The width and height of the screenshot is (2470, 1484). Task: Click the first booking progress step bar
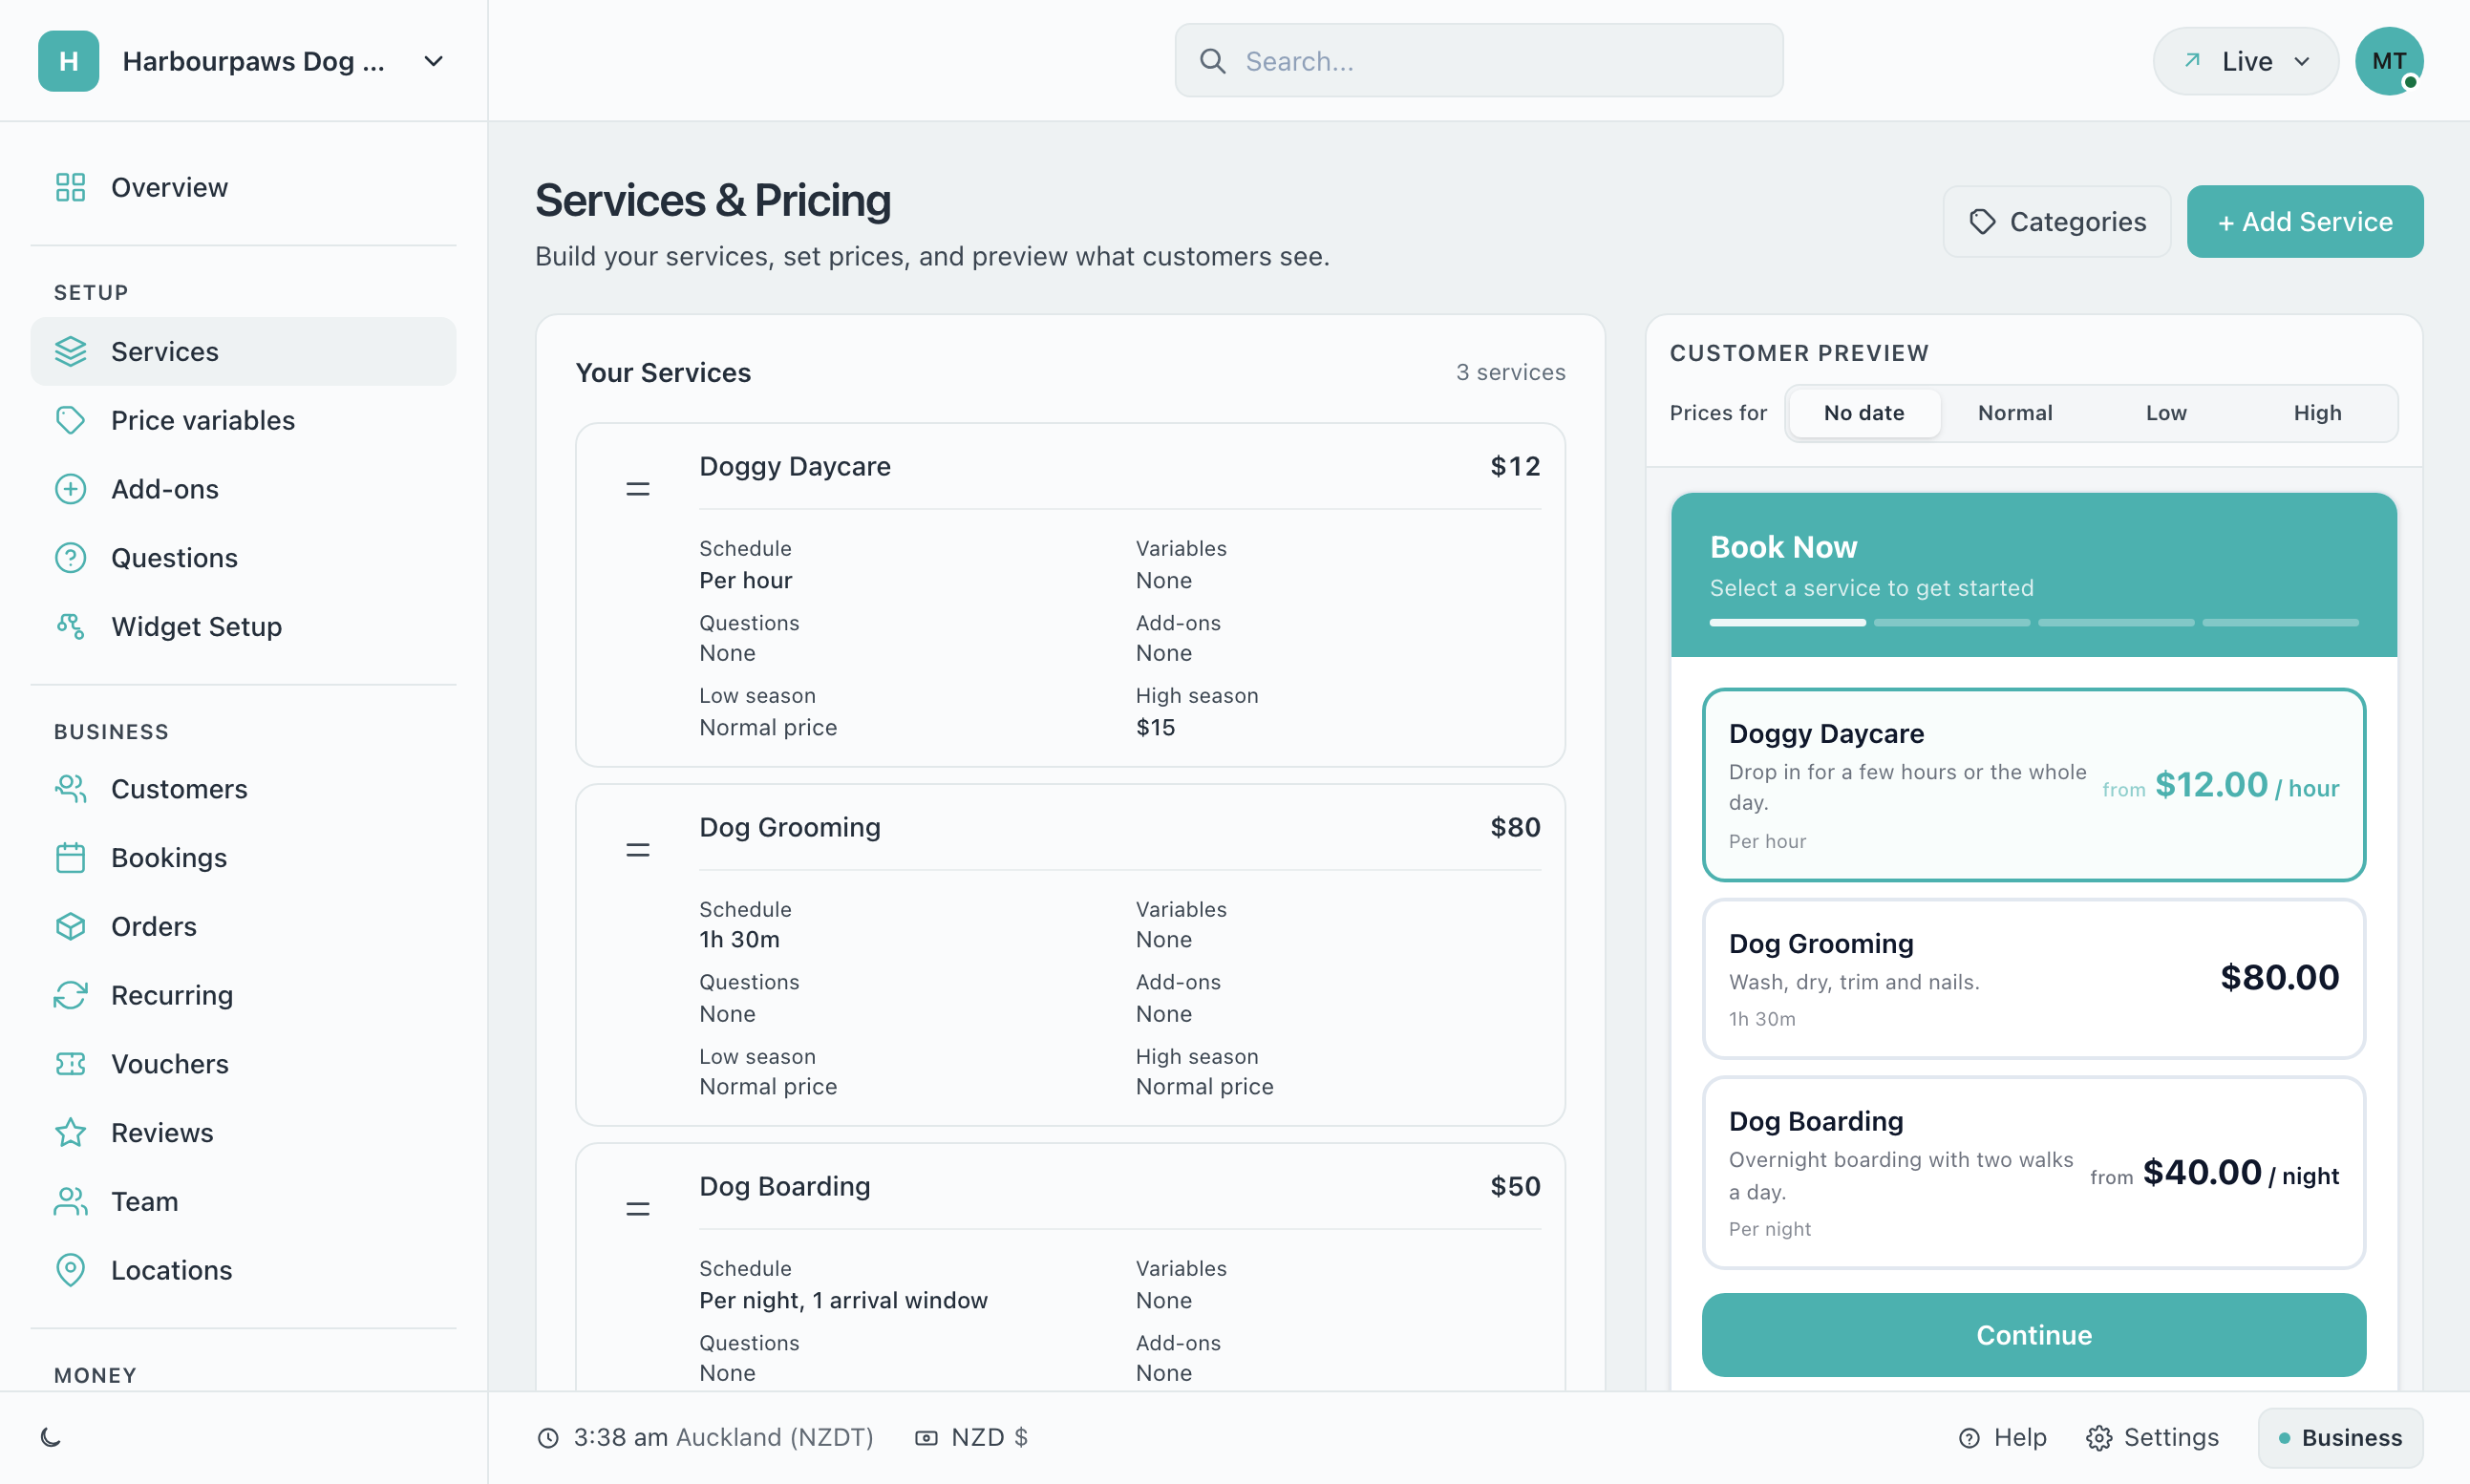click(x=1787, y=623)
